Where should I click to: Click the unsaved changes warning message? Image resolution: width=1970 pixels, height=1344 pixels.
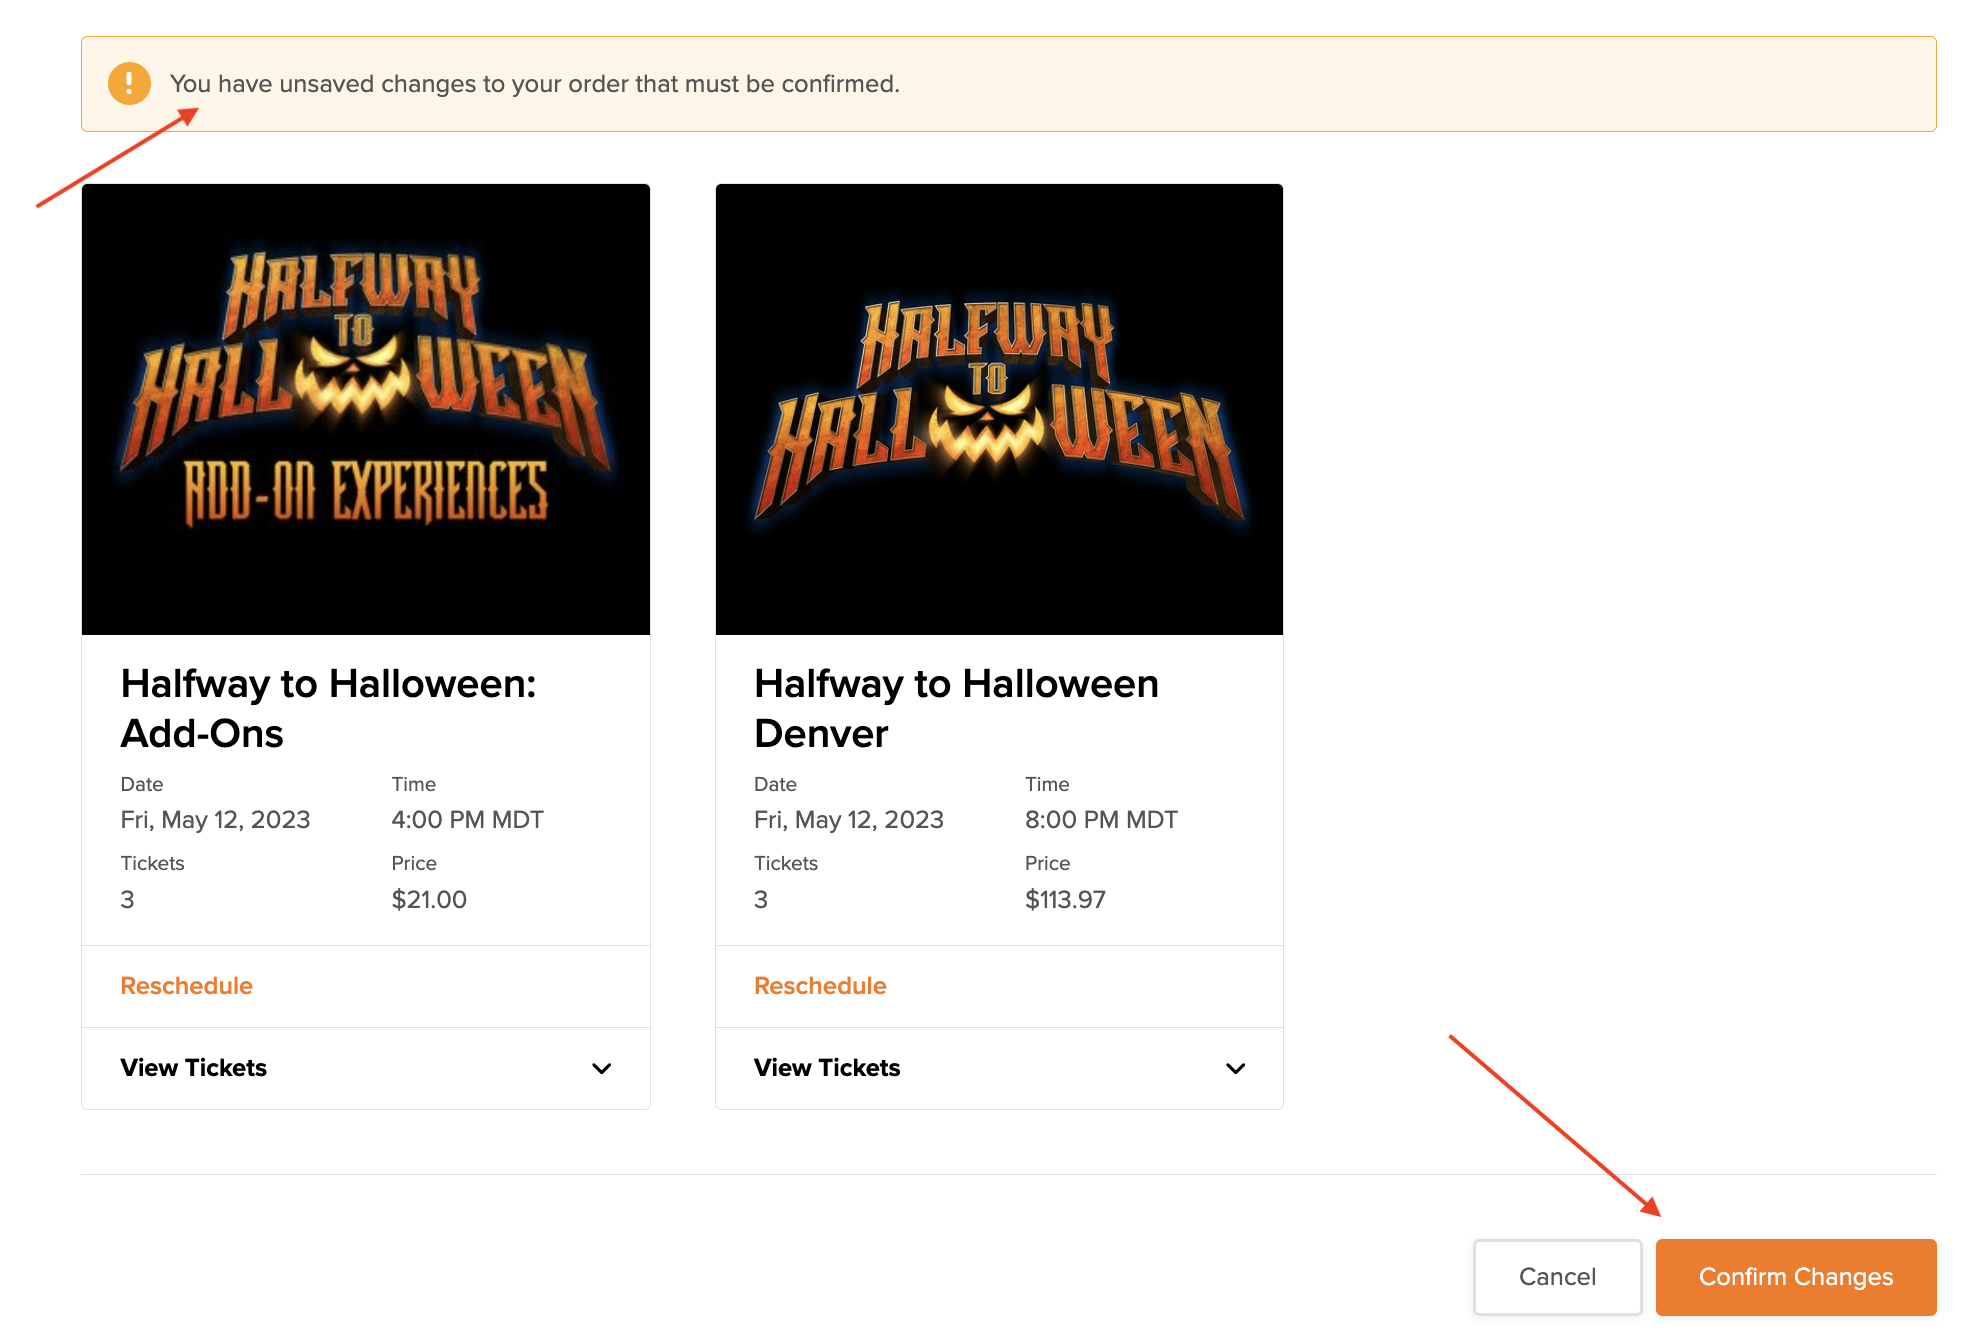point(535,84)
